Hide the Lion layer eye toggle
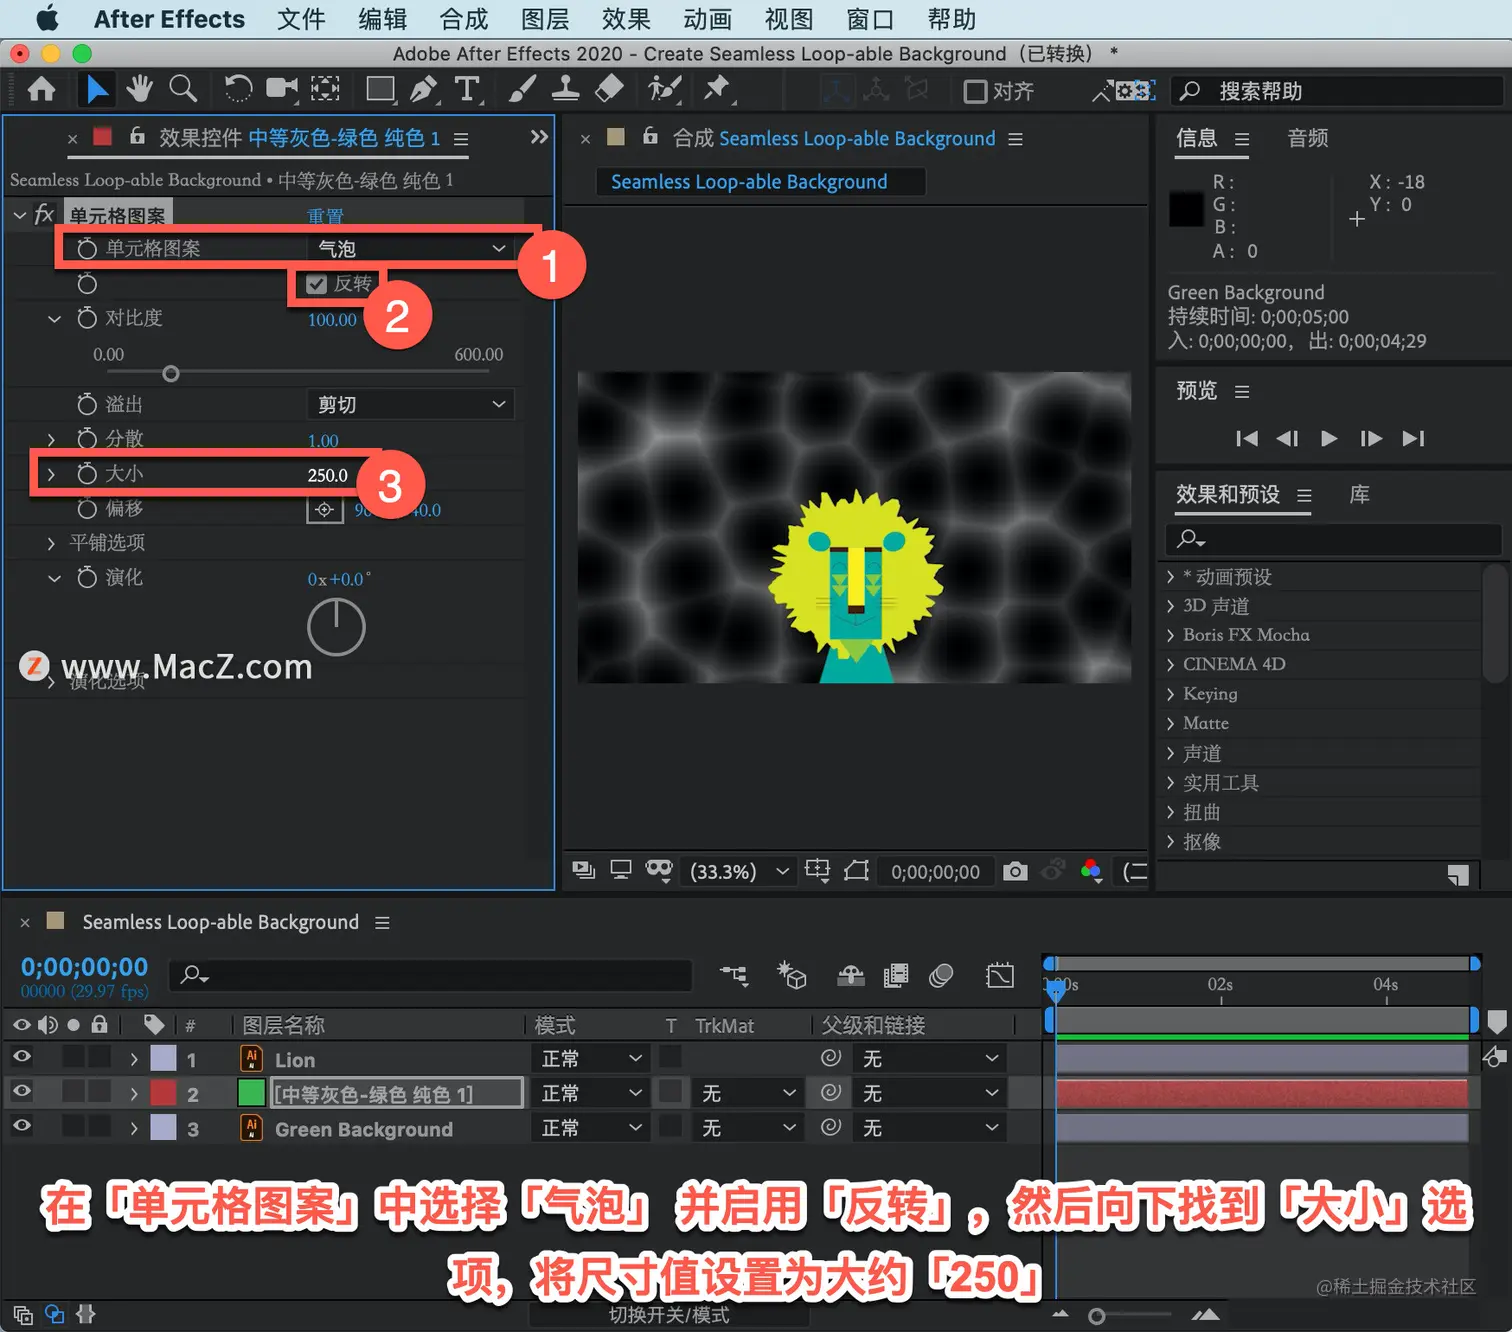 click(x=21, y=1057)
